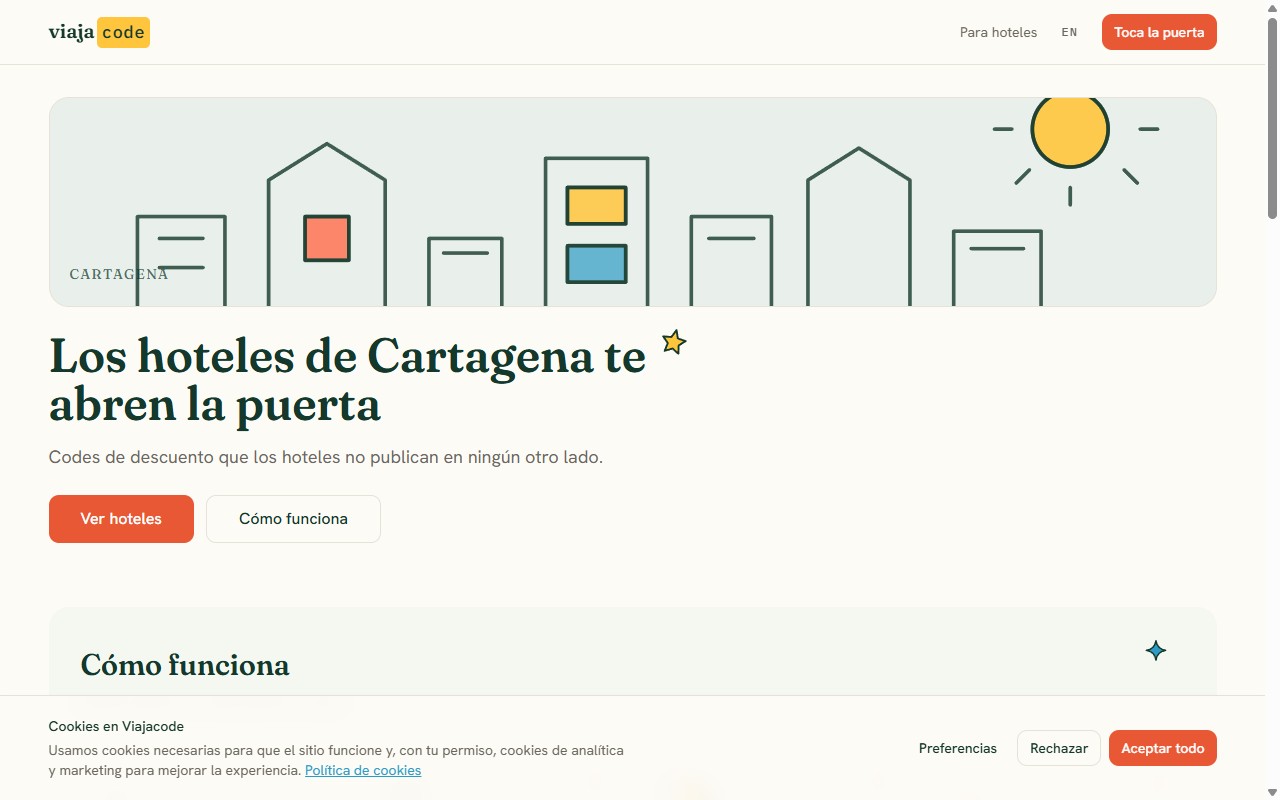Image resolution: width=1280 pixels, height=800 pixels.
Task: Open Para hoteles nav link
Action: click(998, 32)
